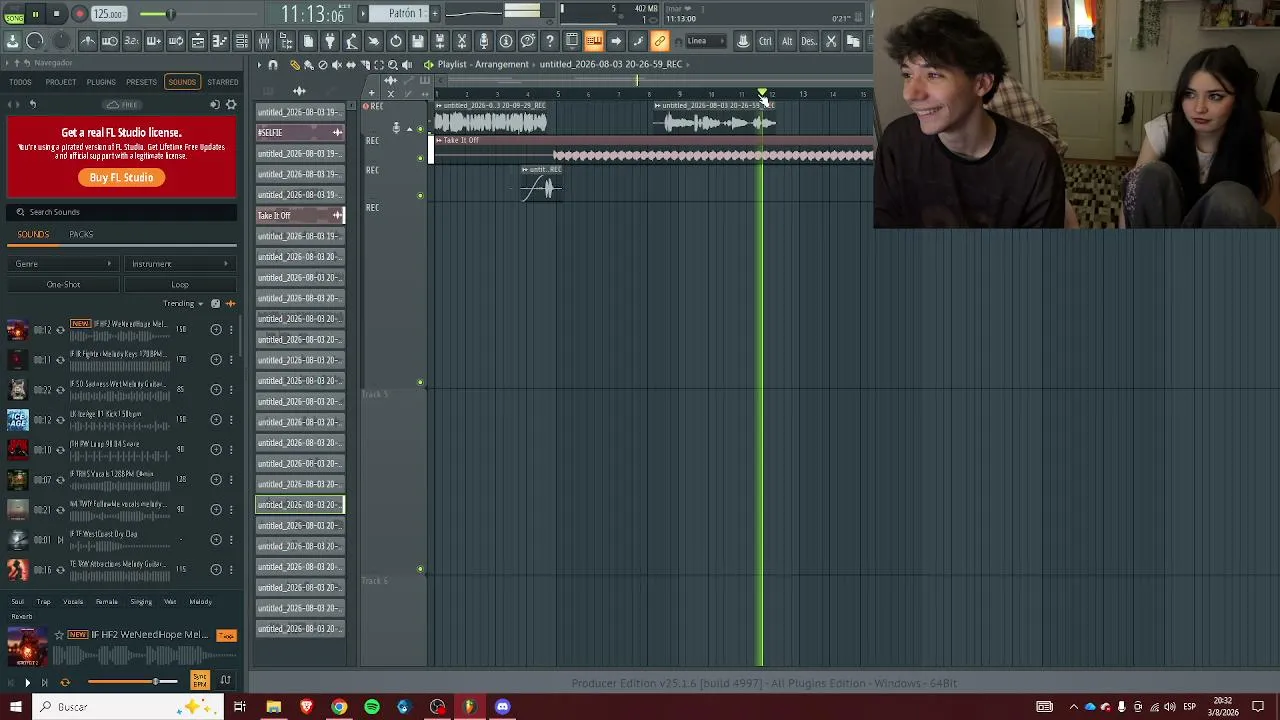
Task: Open the plugin picker plug icon
Action: [330, 41]
